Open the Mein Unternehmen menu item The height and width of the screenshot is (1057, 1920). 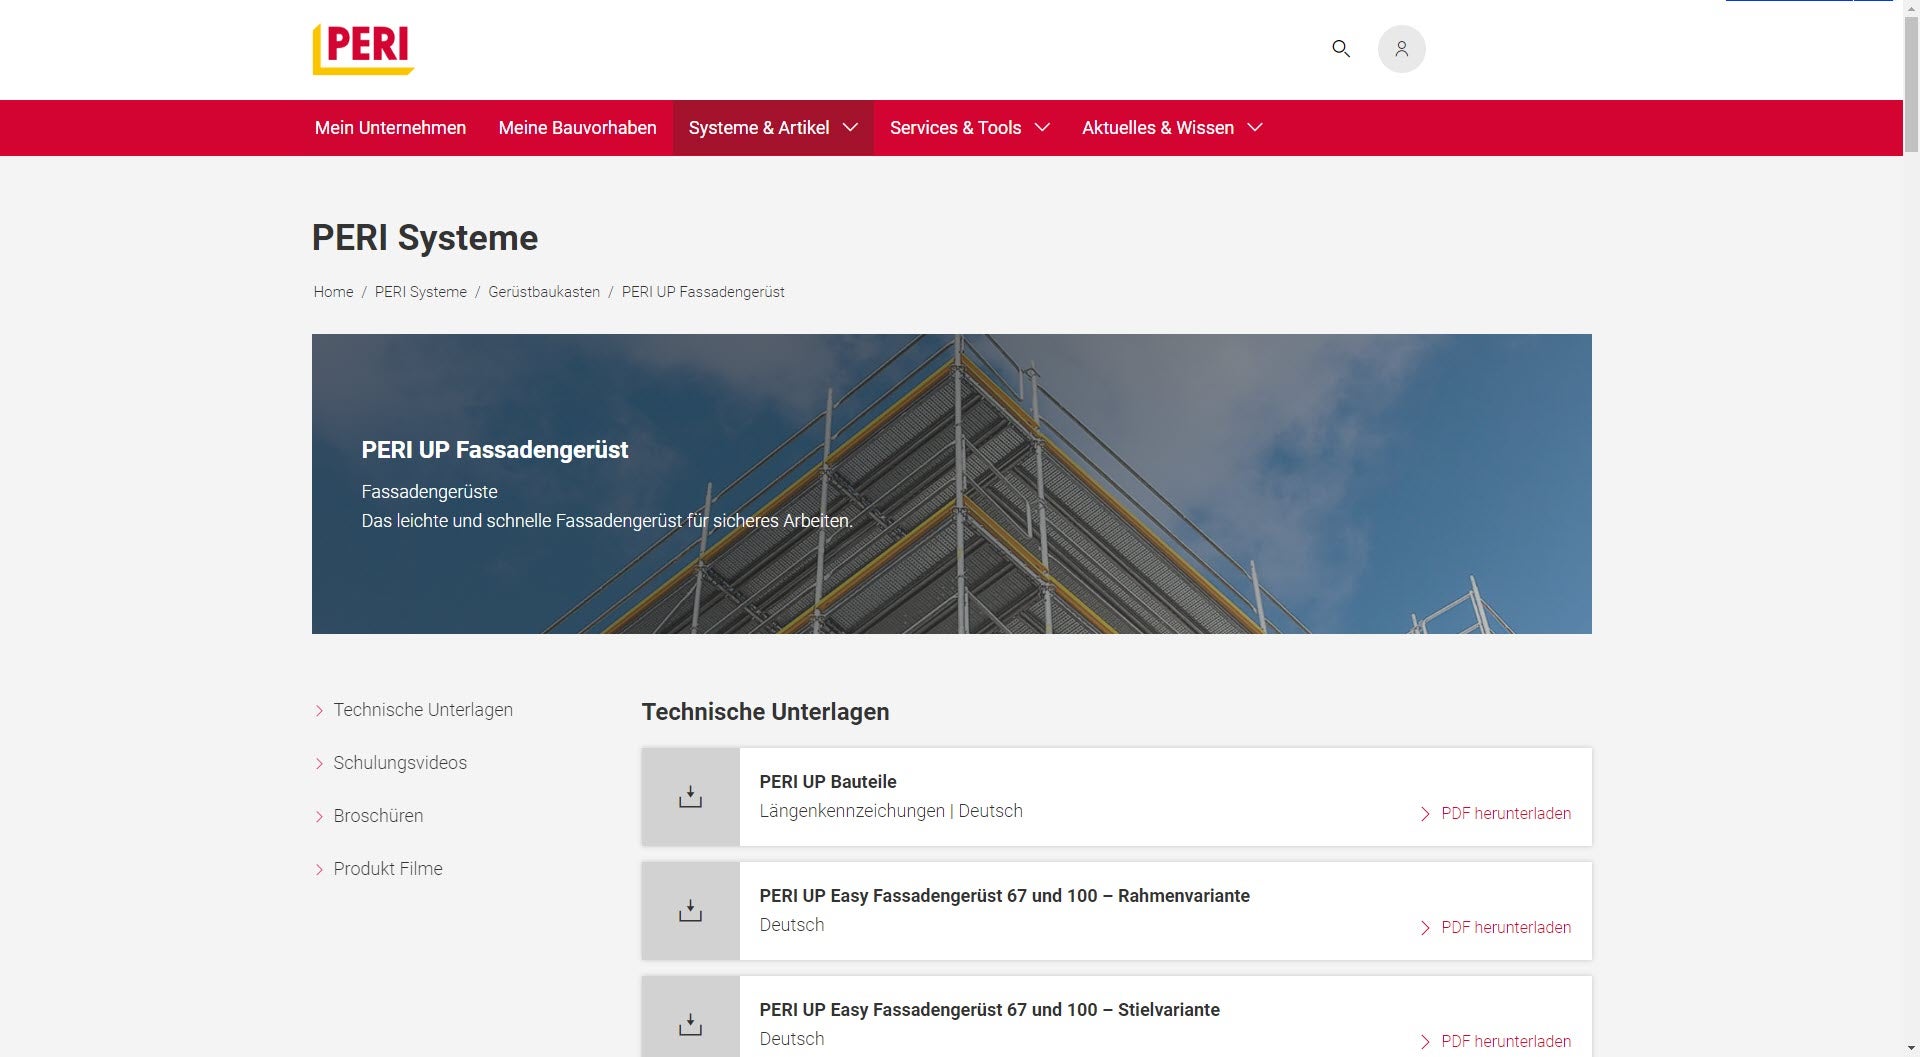tap(390, 128)
